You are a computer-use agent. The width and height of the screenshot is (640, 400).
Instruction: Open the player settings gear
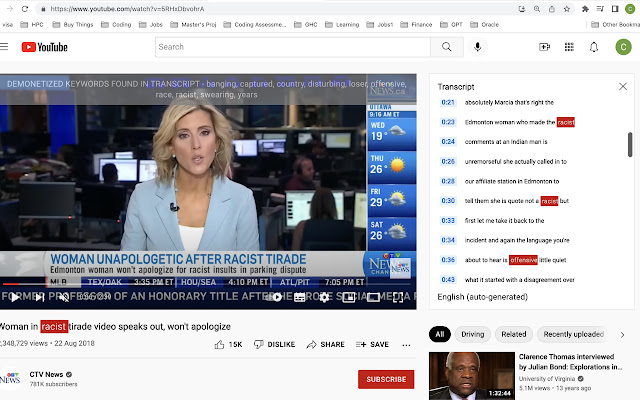tap(324, 297)
